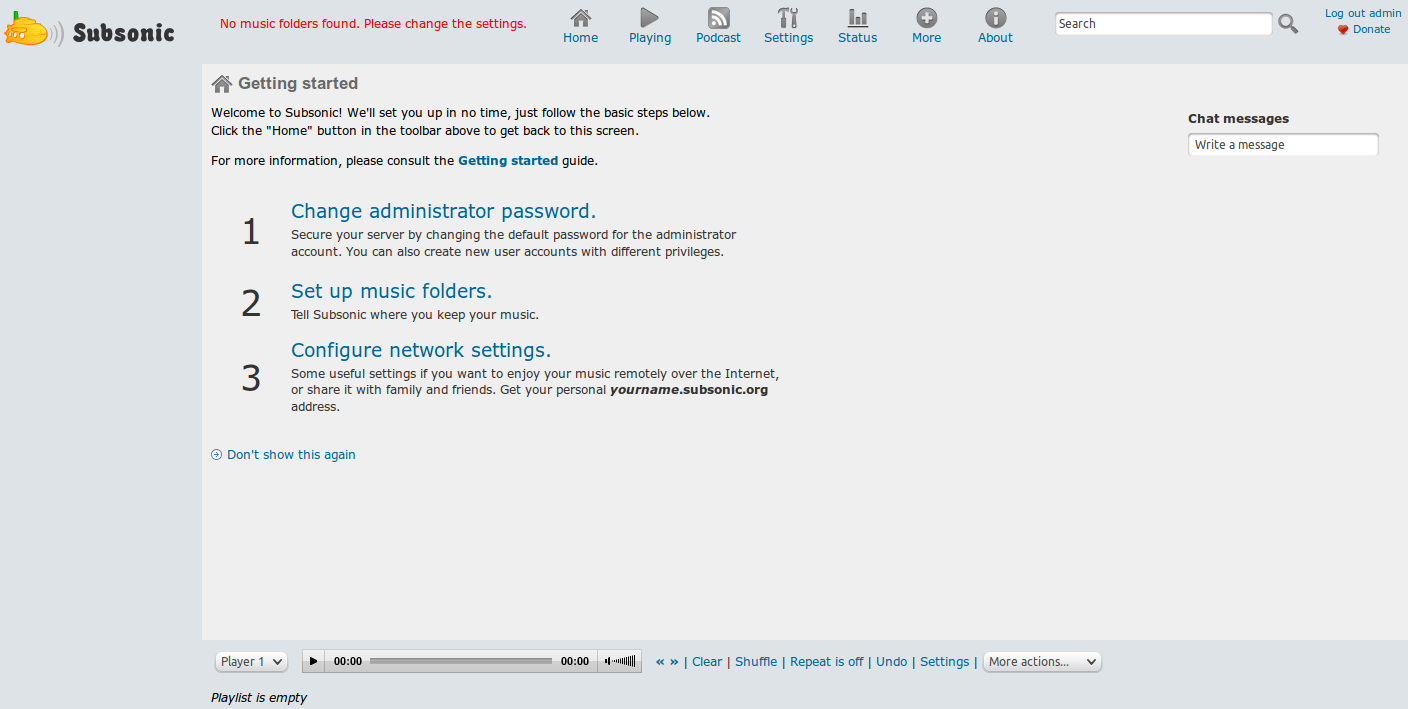Skip to next track with » arrow
1408x709 pixels.
point(674,662)
